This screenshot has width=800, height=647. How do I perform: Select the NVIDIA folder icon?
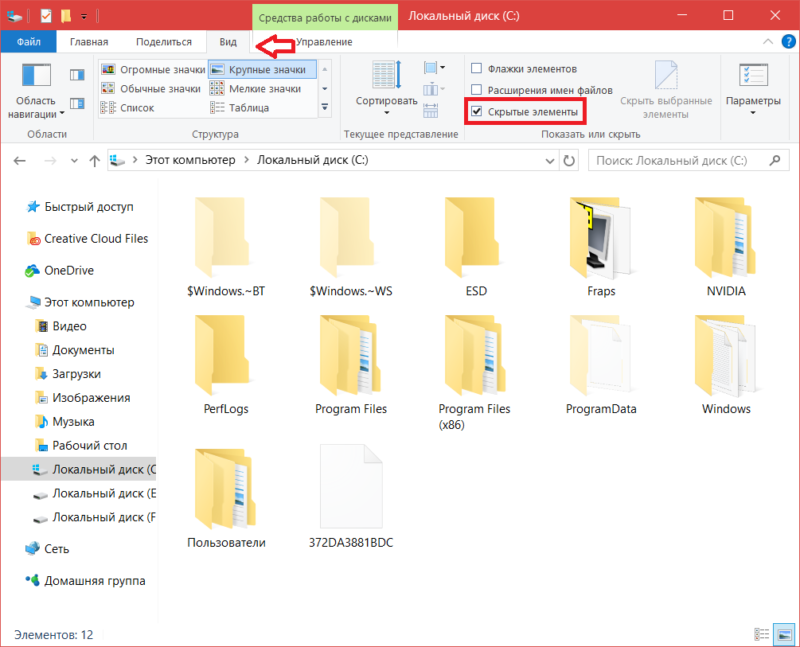coord(726,238)
